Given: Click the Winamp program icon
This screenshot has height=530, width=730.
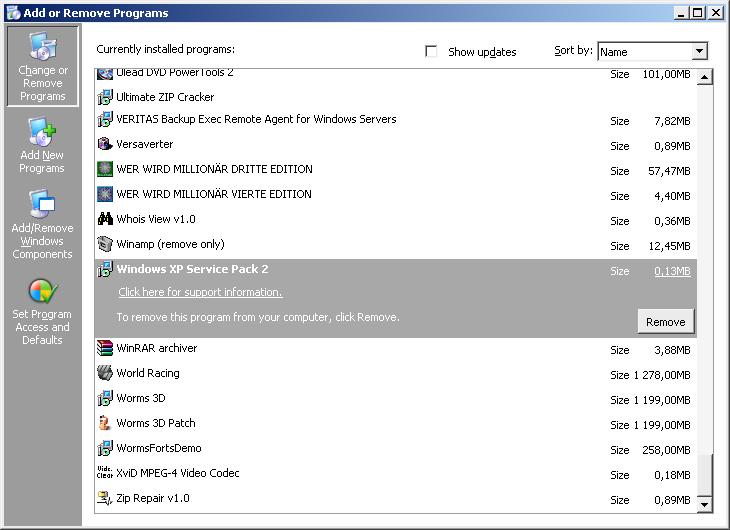Looking at the screenshot, I should click(105, 244).
